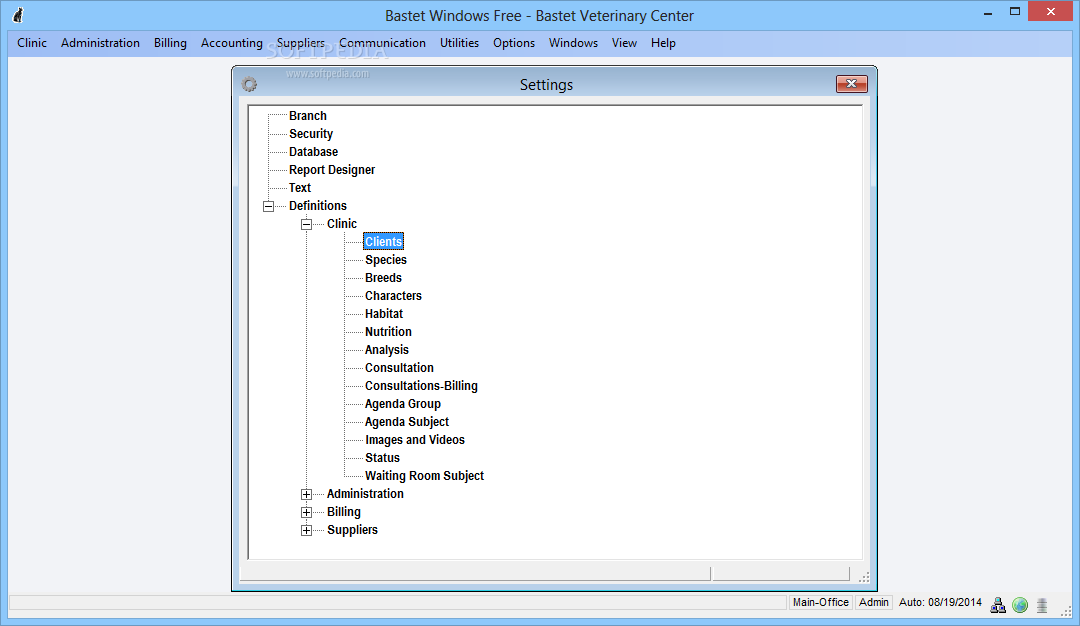The width and height of the screenshot is (1080, 626).
Task: Click the Settings dialog resize grip
Action: point(864,577)
